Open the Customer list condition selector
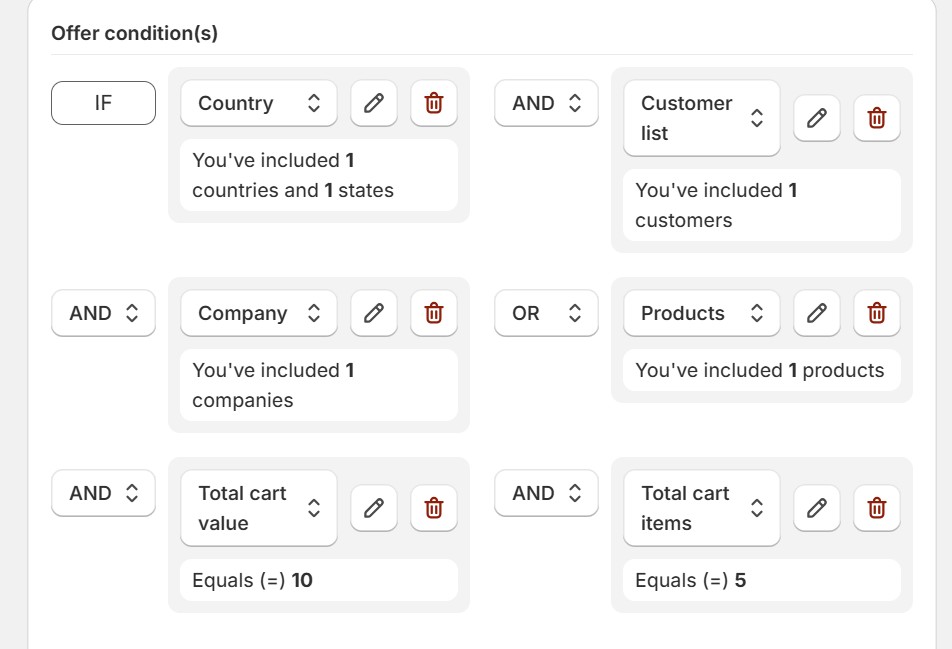 (701, 118)
